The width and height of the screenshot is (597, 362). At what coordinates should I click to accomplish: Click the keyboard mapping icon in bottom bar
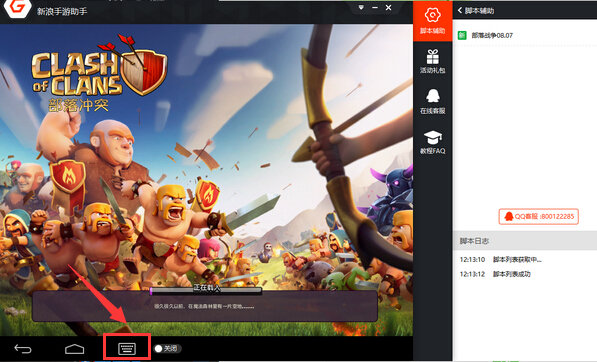[x=127, y=348]
